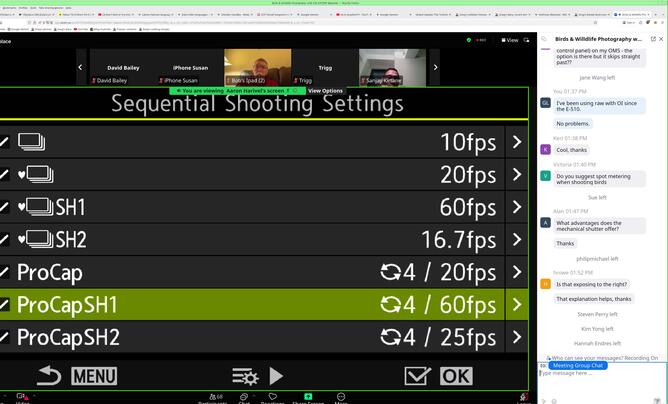Open the View Options dropdown

[325, 90]
